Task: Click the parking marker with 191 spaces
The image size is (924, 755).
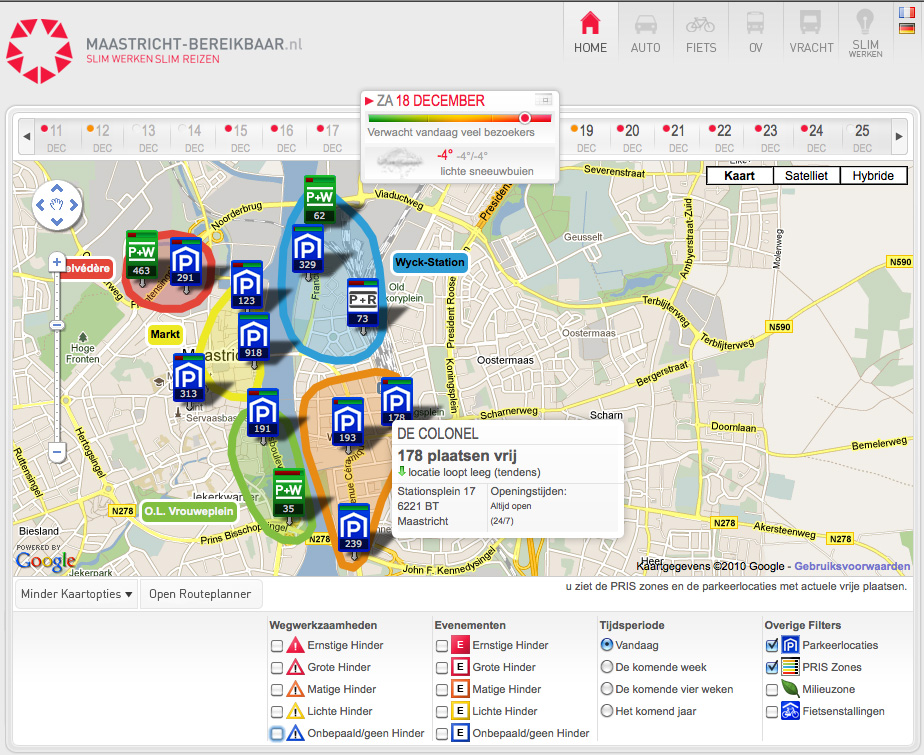Action: 262,413
